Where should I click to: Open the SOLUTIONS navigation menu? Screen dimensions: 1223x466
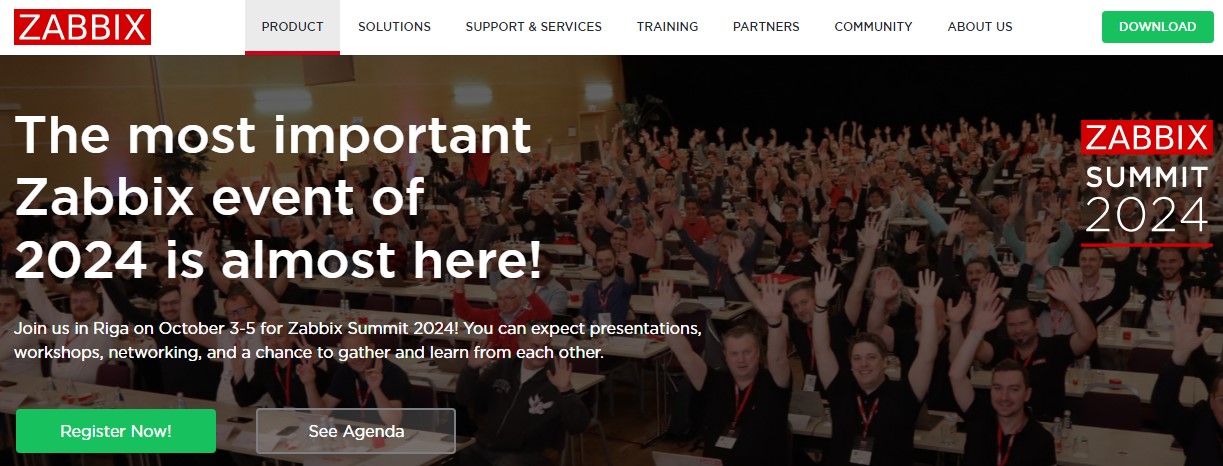point(394,27)
